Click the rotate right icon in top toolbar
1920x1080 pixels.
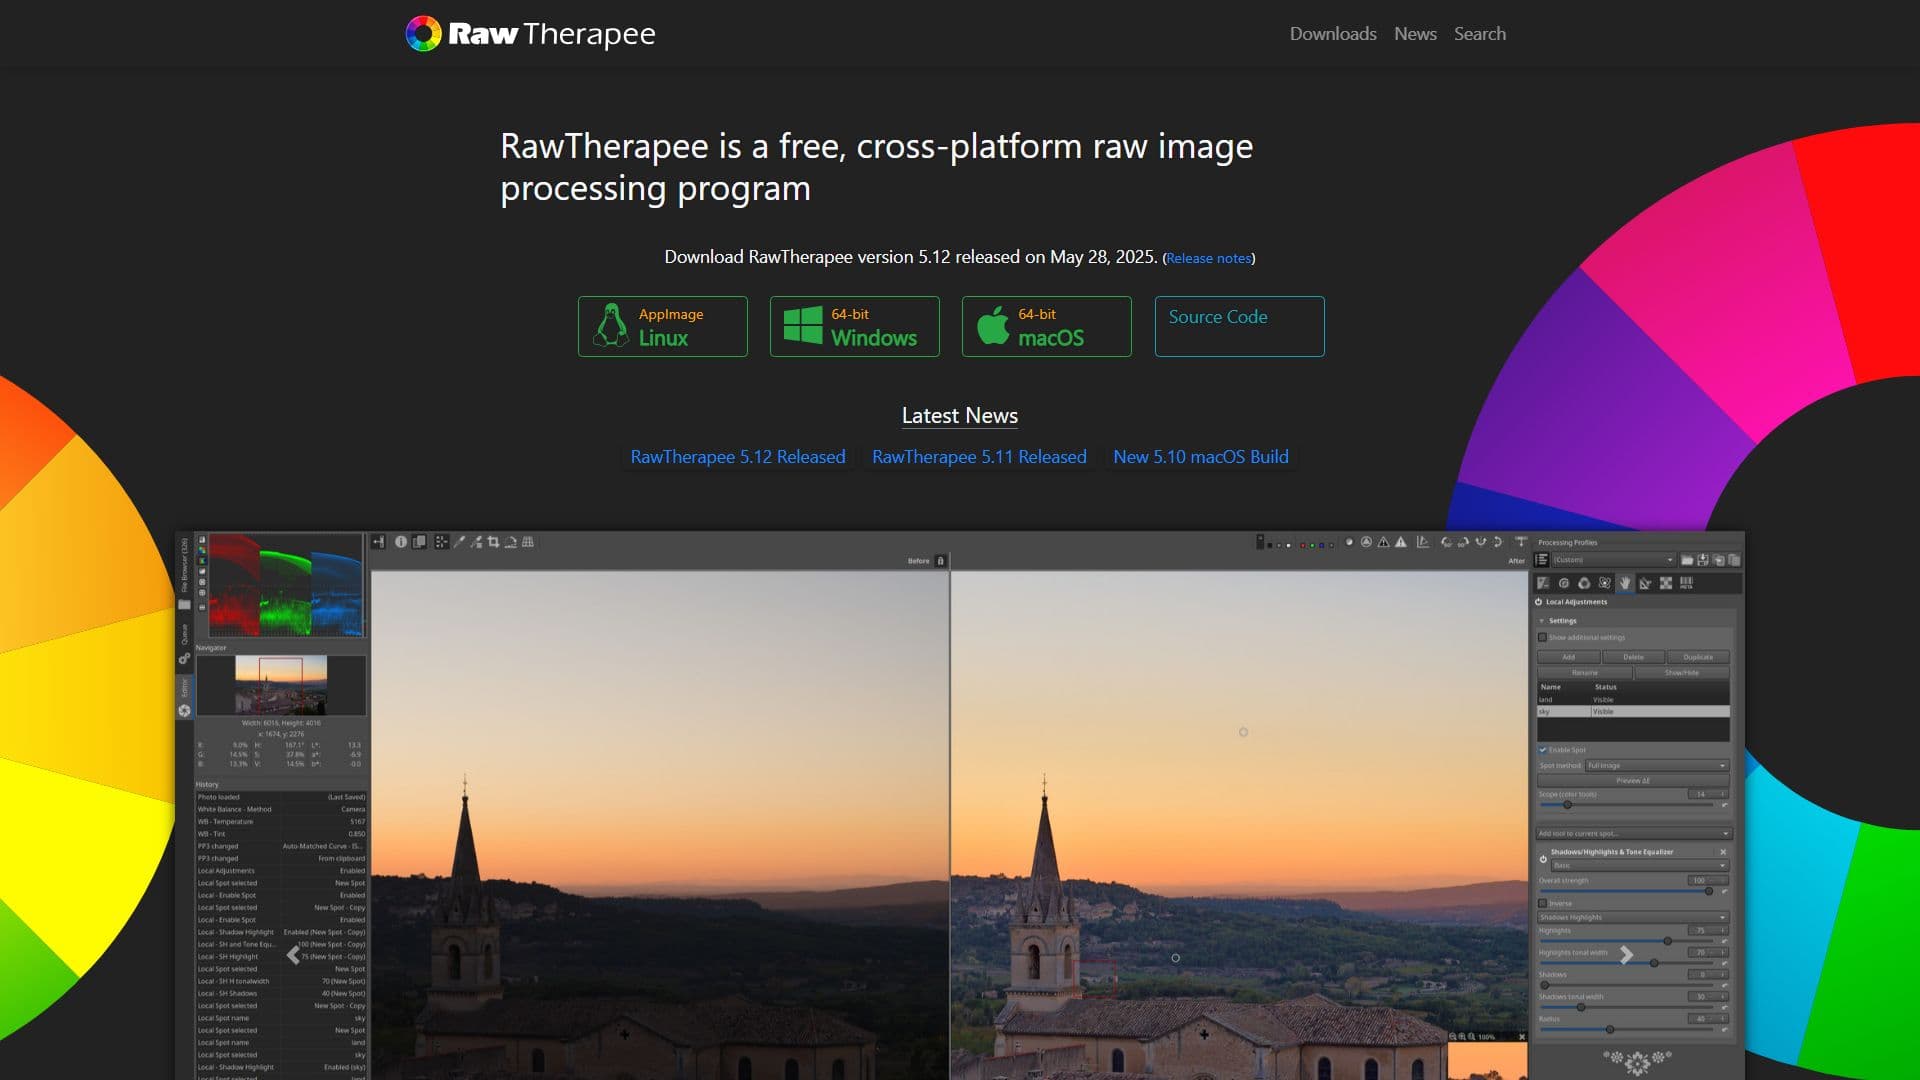tap(1463, 542)
